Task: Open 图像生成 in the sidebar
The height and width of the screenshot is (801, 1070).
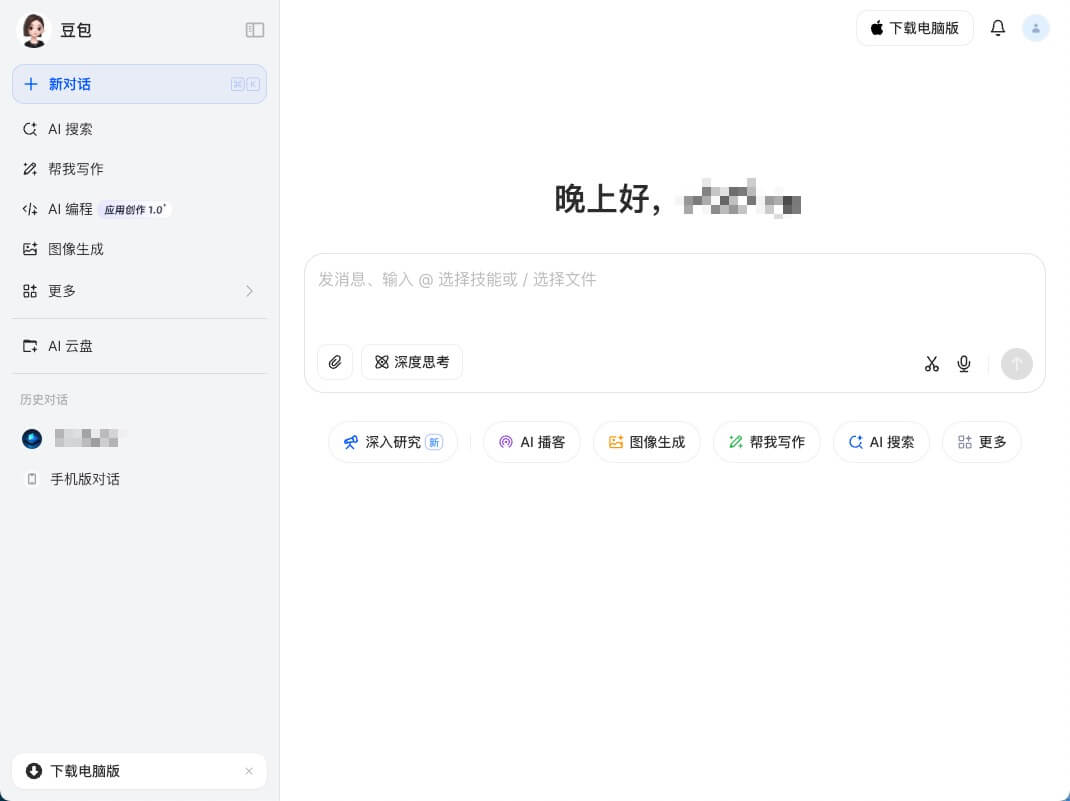Action: click(x=139, y=249)
